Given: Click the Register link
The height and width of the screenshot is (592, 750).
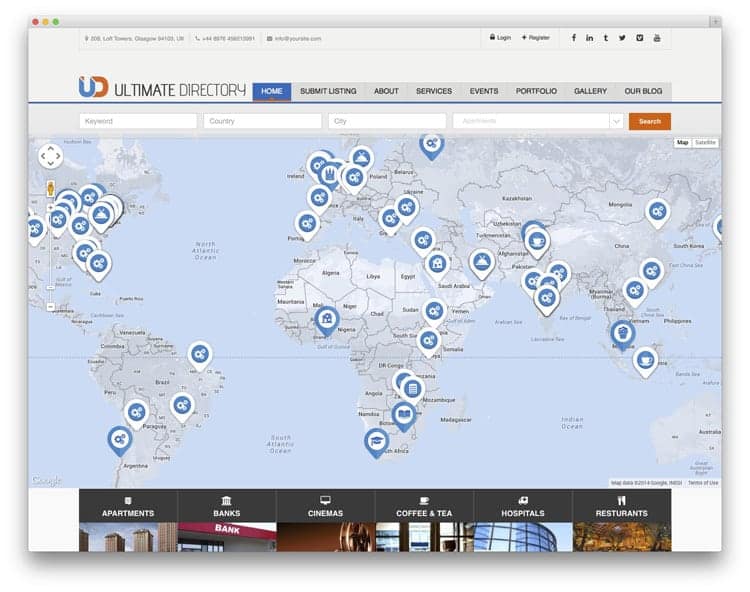Looking at the screenshot, I should pyautogui.click(x=536, y=37).
